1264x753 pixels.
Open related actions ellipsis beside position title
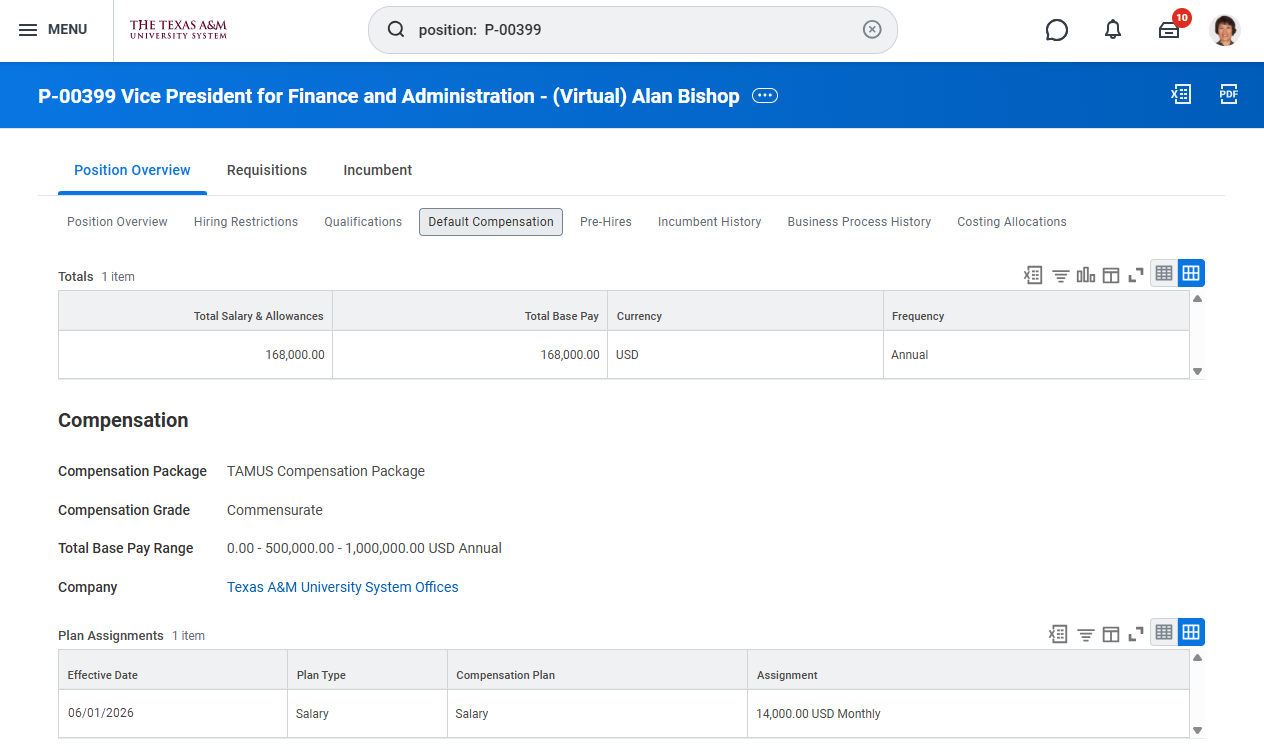[765, 96]
